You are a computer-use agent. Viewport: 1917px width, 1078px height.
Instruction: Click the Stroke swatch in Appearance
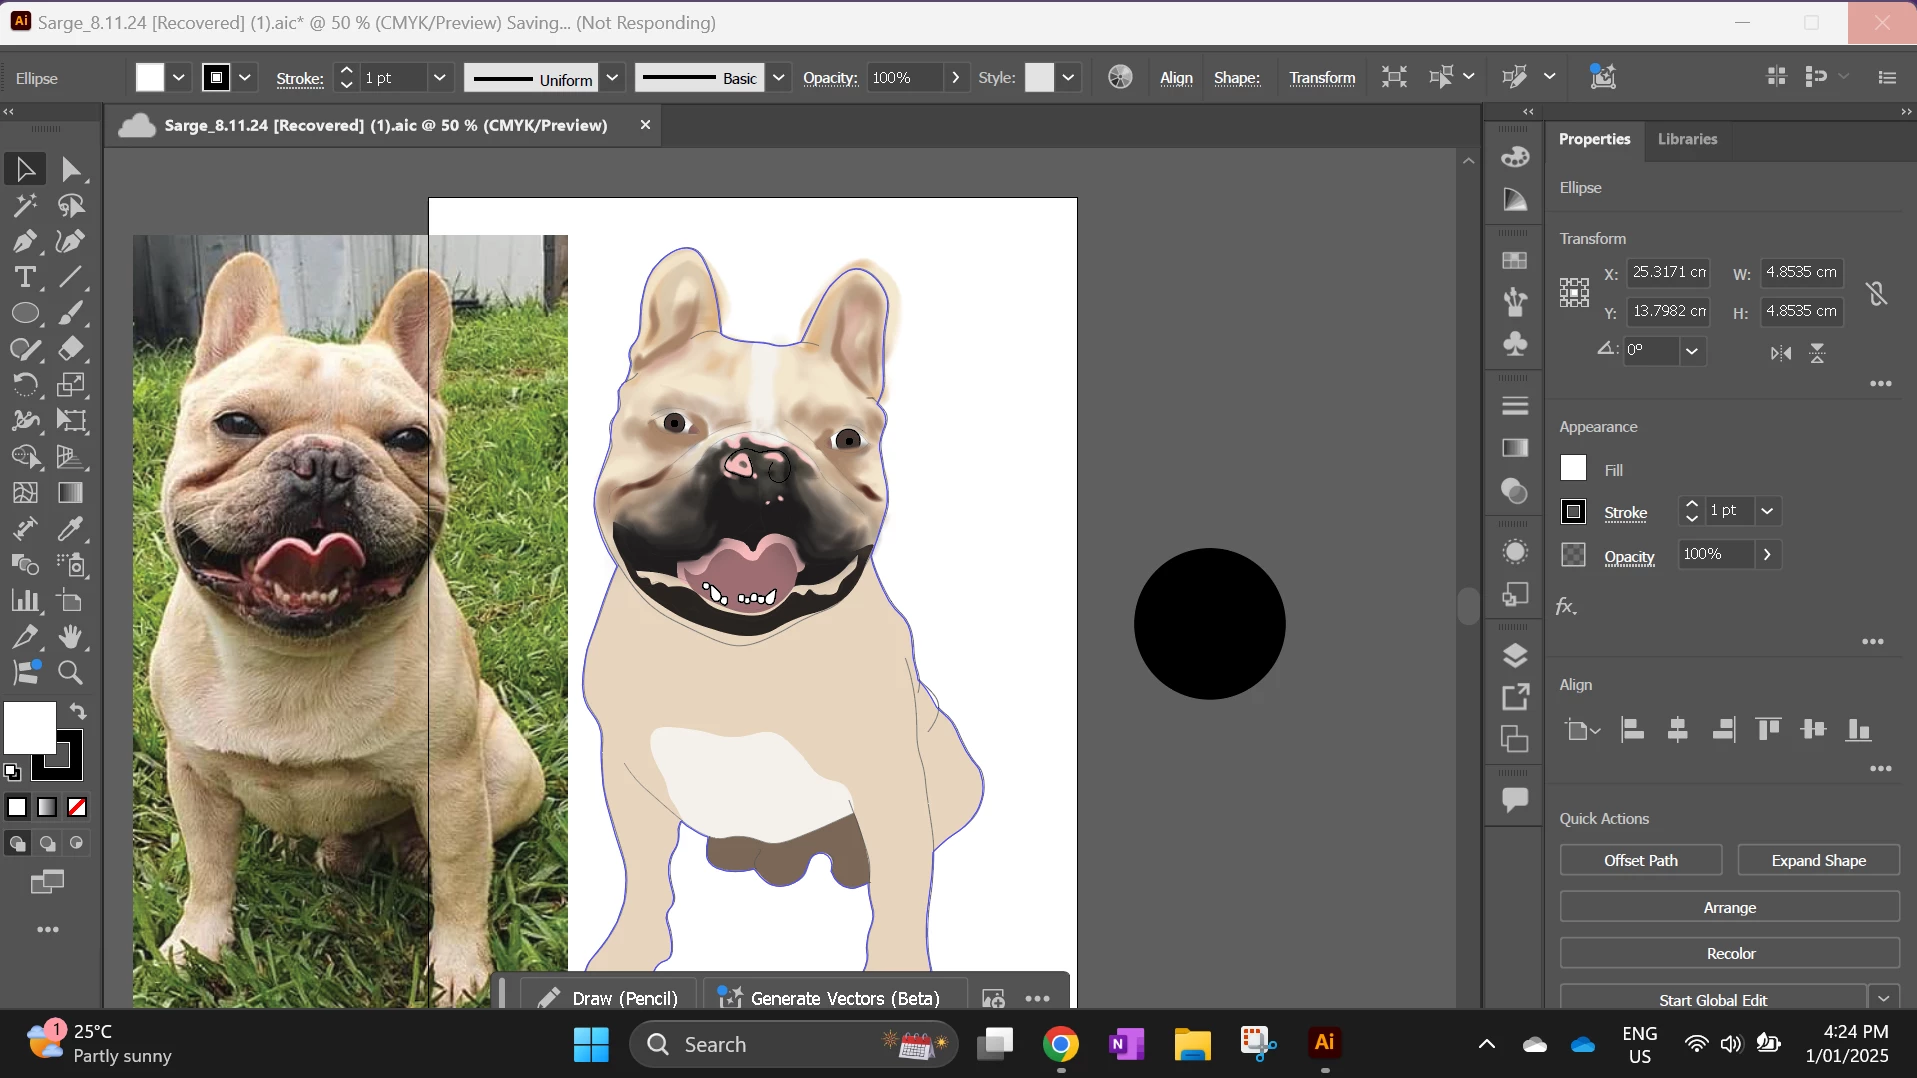click(x=1573, y=512)
